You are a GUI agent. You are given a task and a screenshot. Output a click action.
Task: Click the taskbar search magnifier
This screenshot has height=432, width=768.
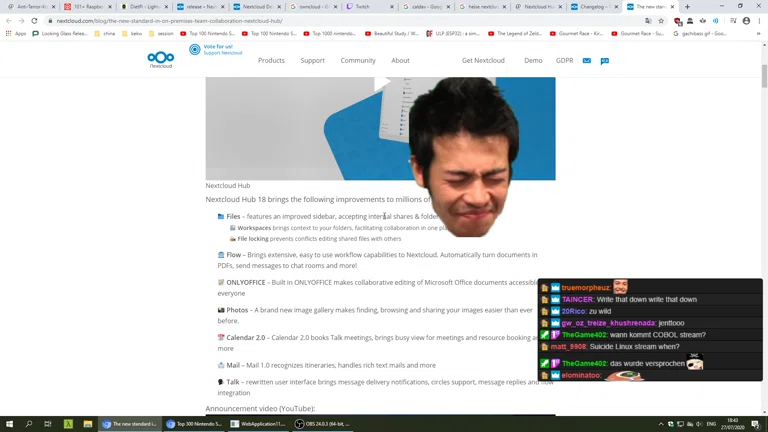(x=28, y=424)
